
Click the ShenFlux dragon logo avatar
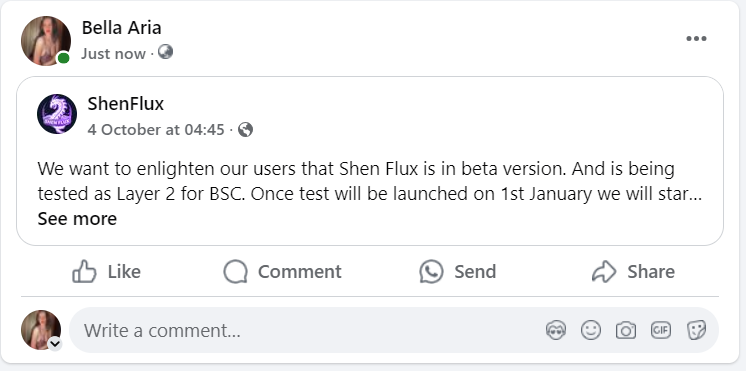pos(57,114)
